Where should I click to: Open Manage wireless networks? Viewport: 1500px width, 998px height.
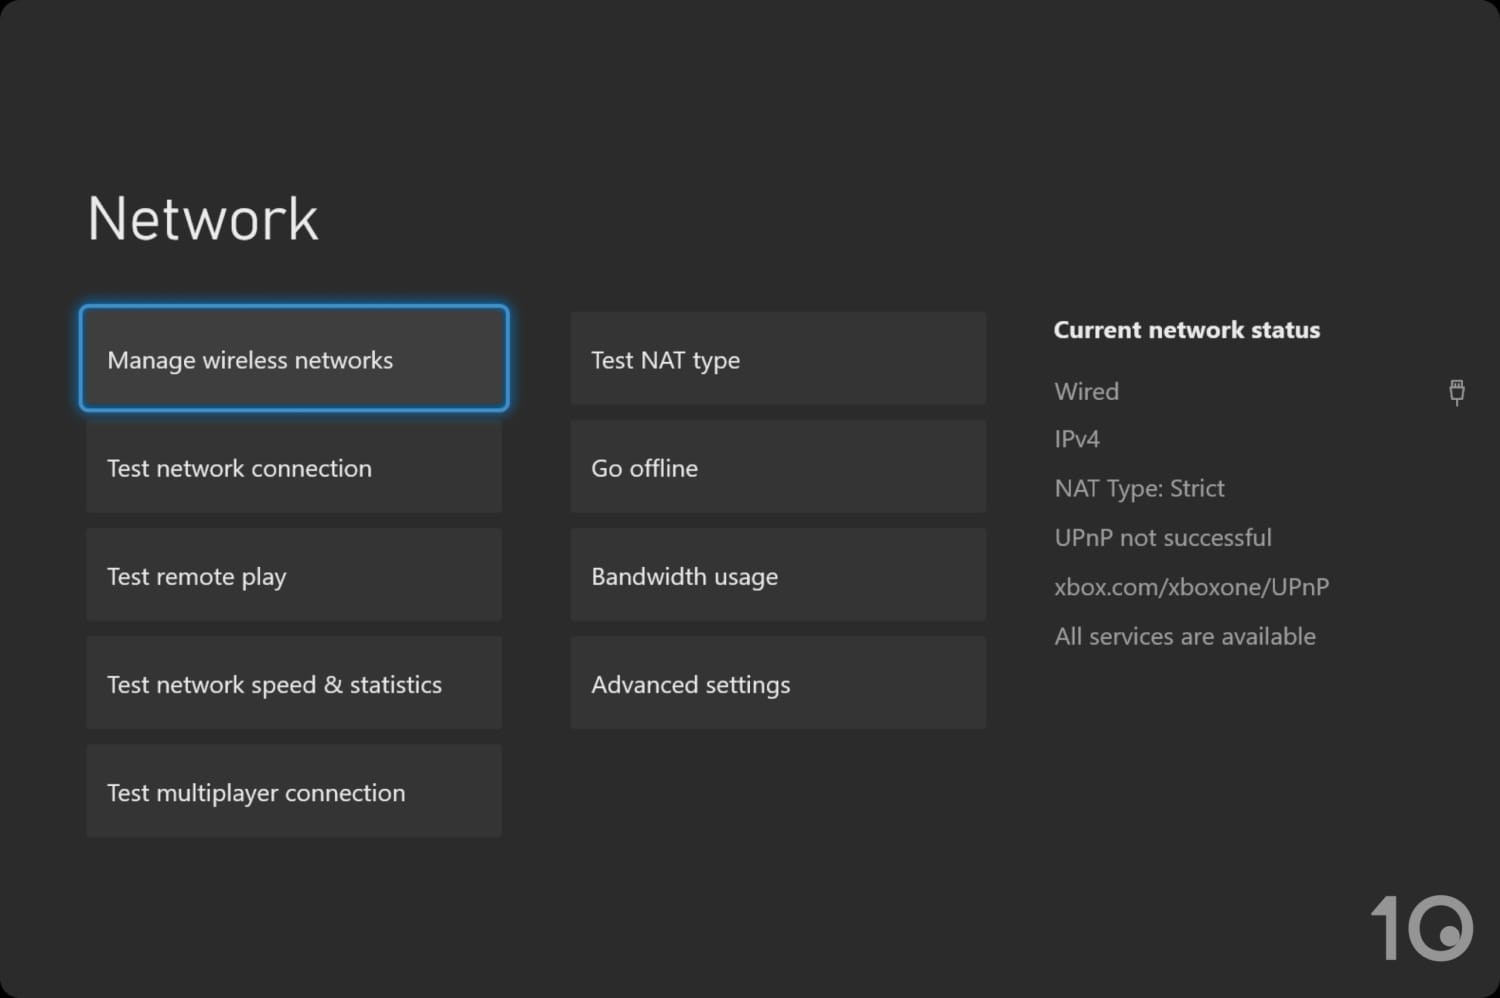click(x=294, y=358)
